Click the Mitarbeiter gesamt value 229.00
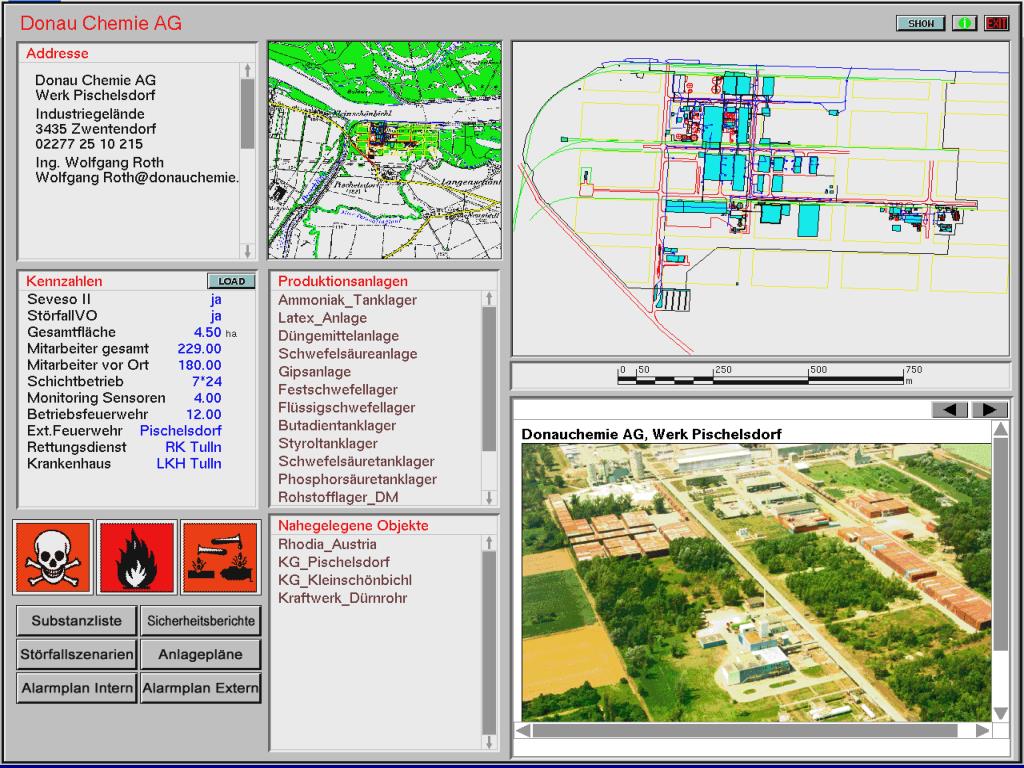 tap(199, 349)
